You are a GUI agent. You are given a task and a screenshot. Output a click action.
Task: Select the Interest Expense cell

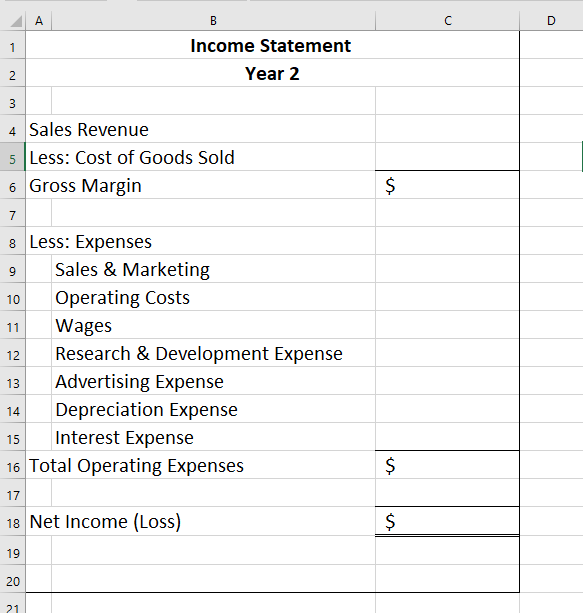[213, 437]
